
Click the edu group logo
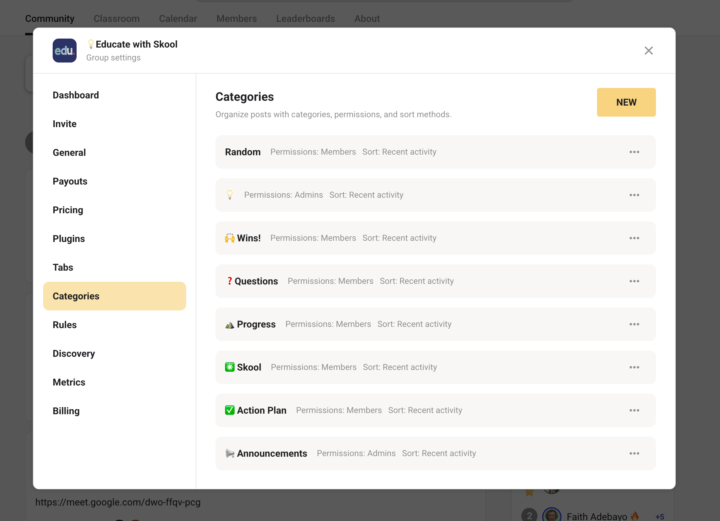pyautogui.click(x=64, y=50)
